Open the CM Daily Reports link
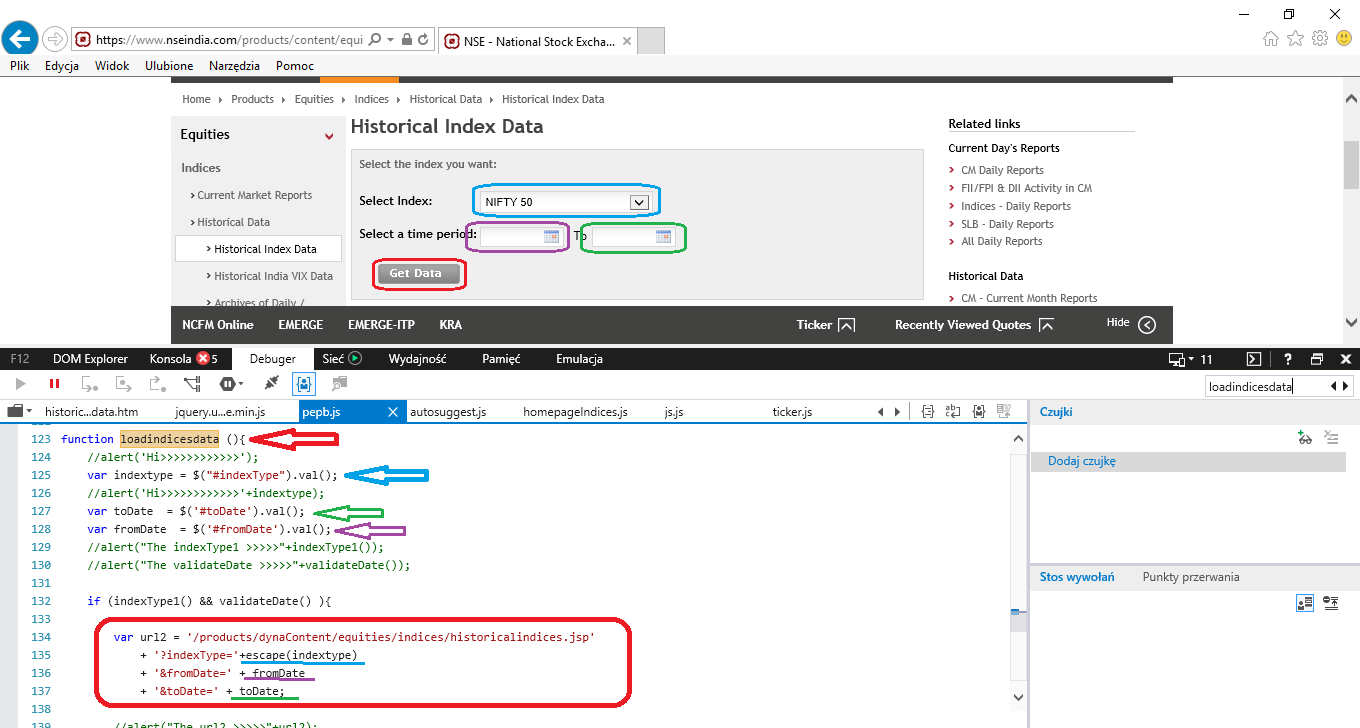Screen dimensions: 1360x728 [x=1002, y=170]
